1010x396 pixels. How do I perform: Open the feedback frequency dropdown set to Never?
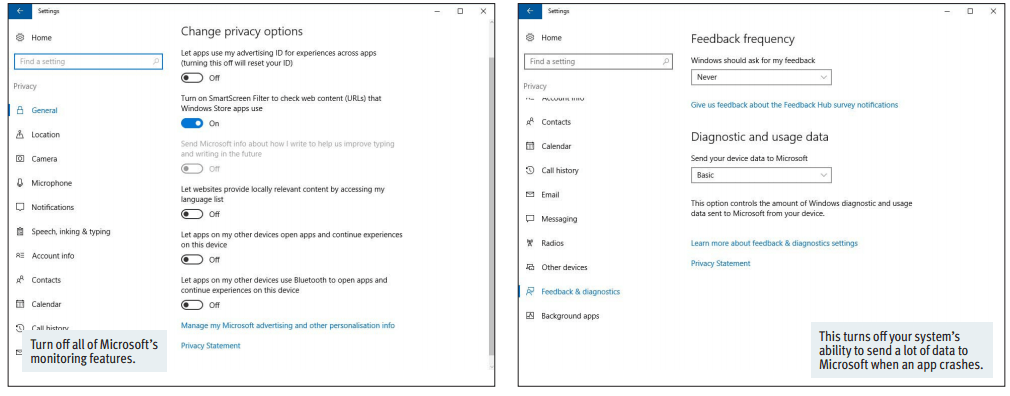761,77
